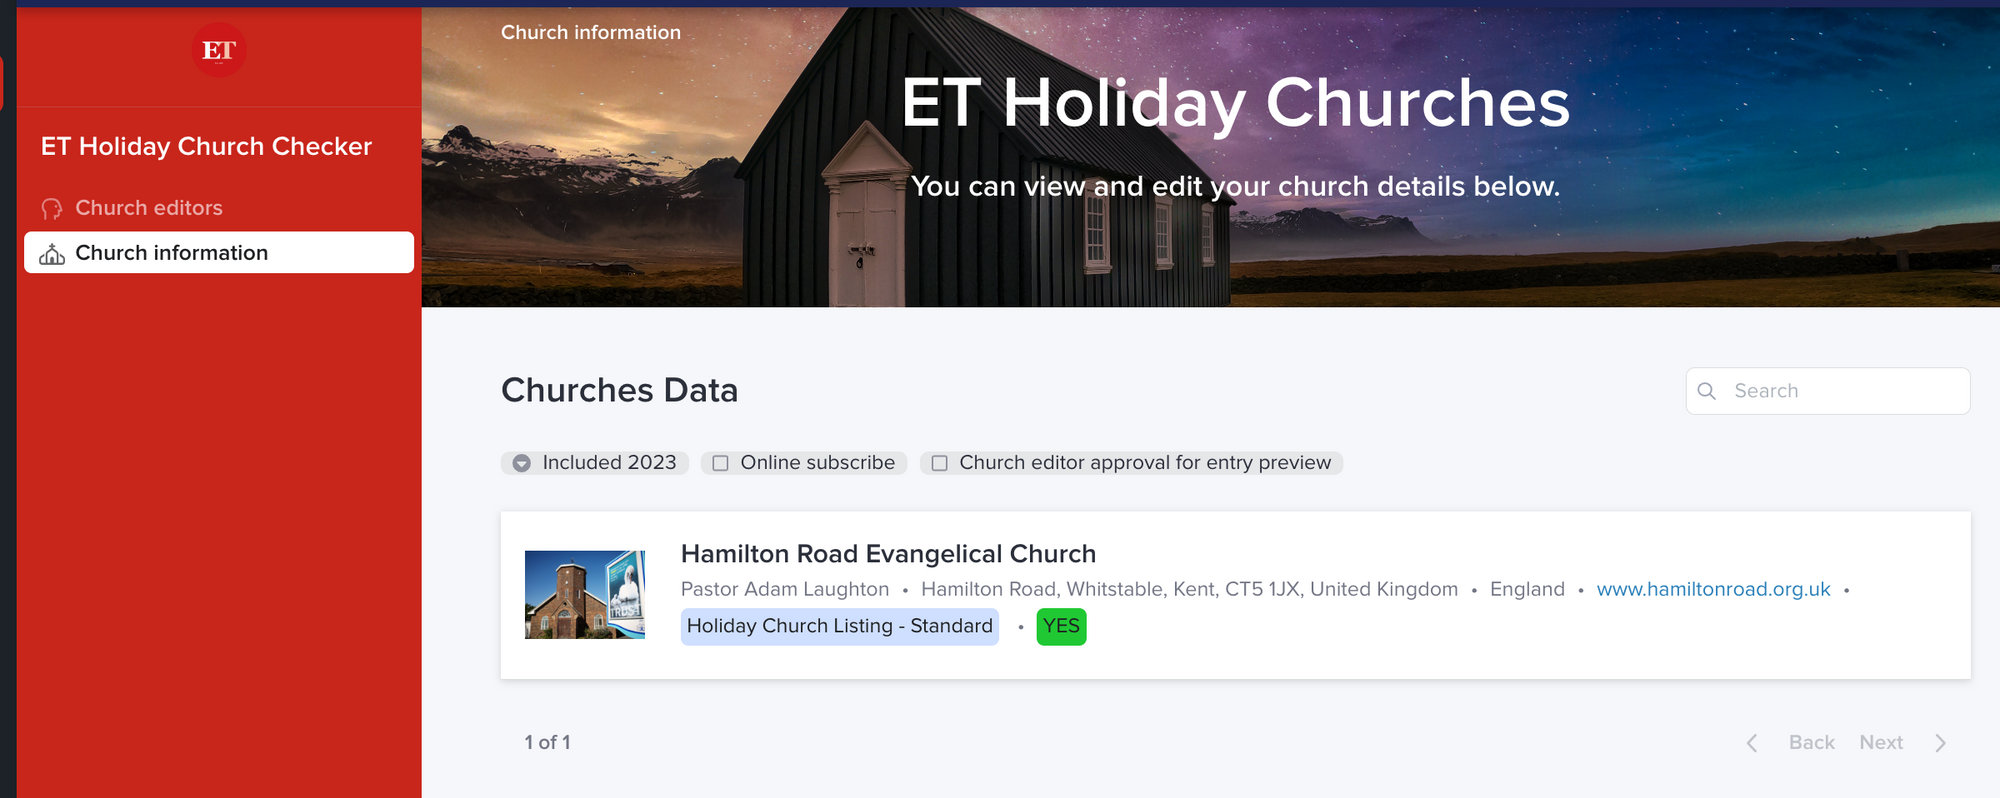Click the Next pagination button
Viewport: 2000px width, 798px height.
click(1881, 743)
